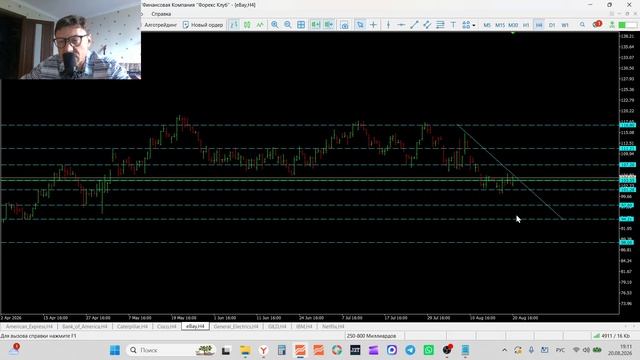
Task: Click the connection status 4911 / 16 Kb
Action: coord(612,336)
